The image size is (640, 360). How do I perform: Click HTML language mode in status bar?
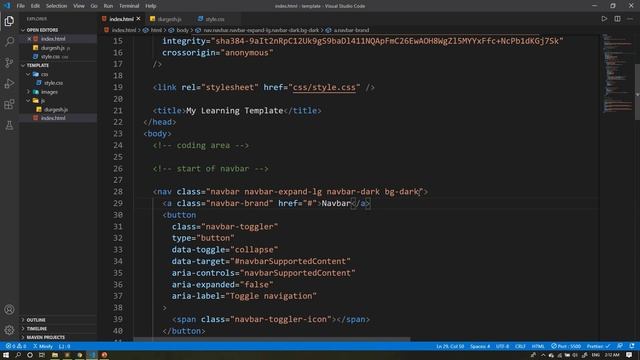[538, 346]
